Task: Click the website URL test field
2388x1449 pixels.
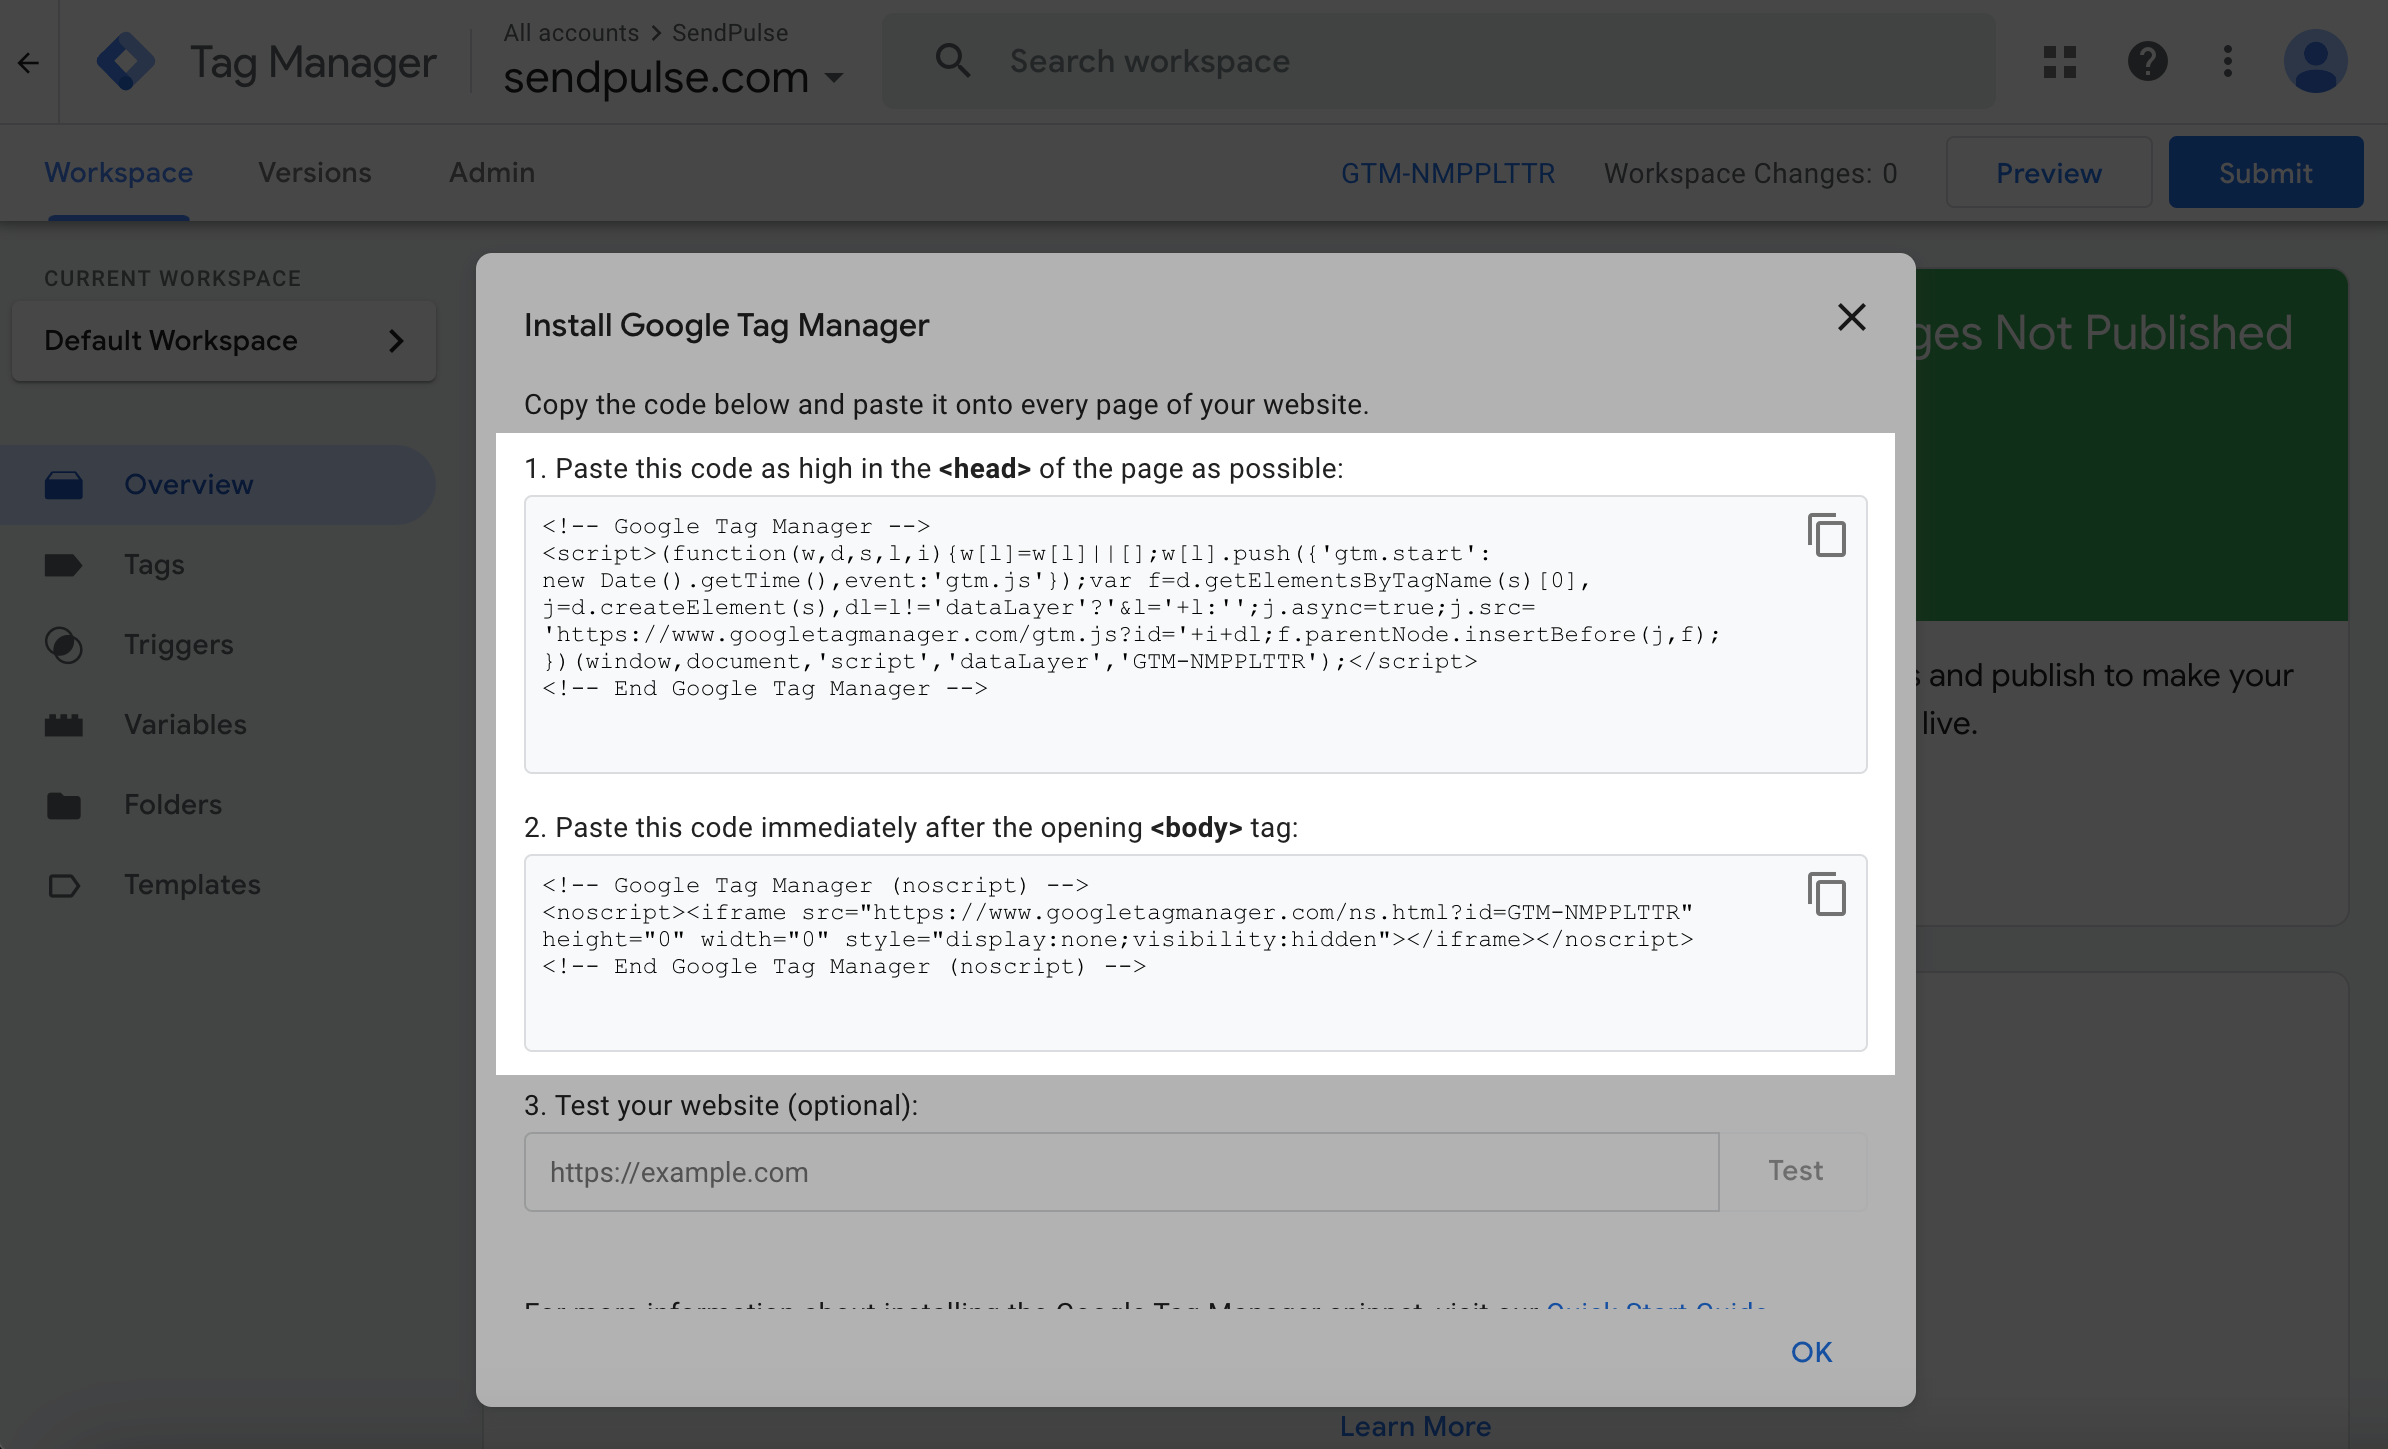Action: (1120, 1172)
